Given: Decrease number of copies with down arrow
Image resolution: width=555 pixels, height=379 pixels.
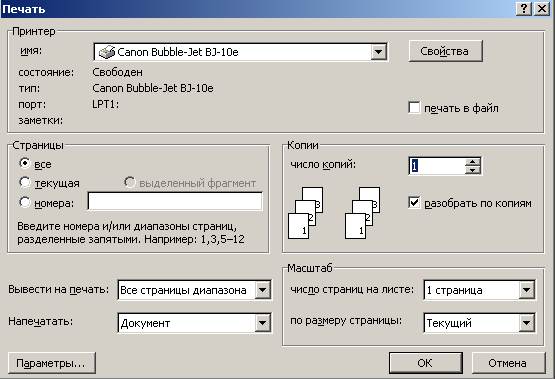Looking at the screenshot, I should (473, 170).
